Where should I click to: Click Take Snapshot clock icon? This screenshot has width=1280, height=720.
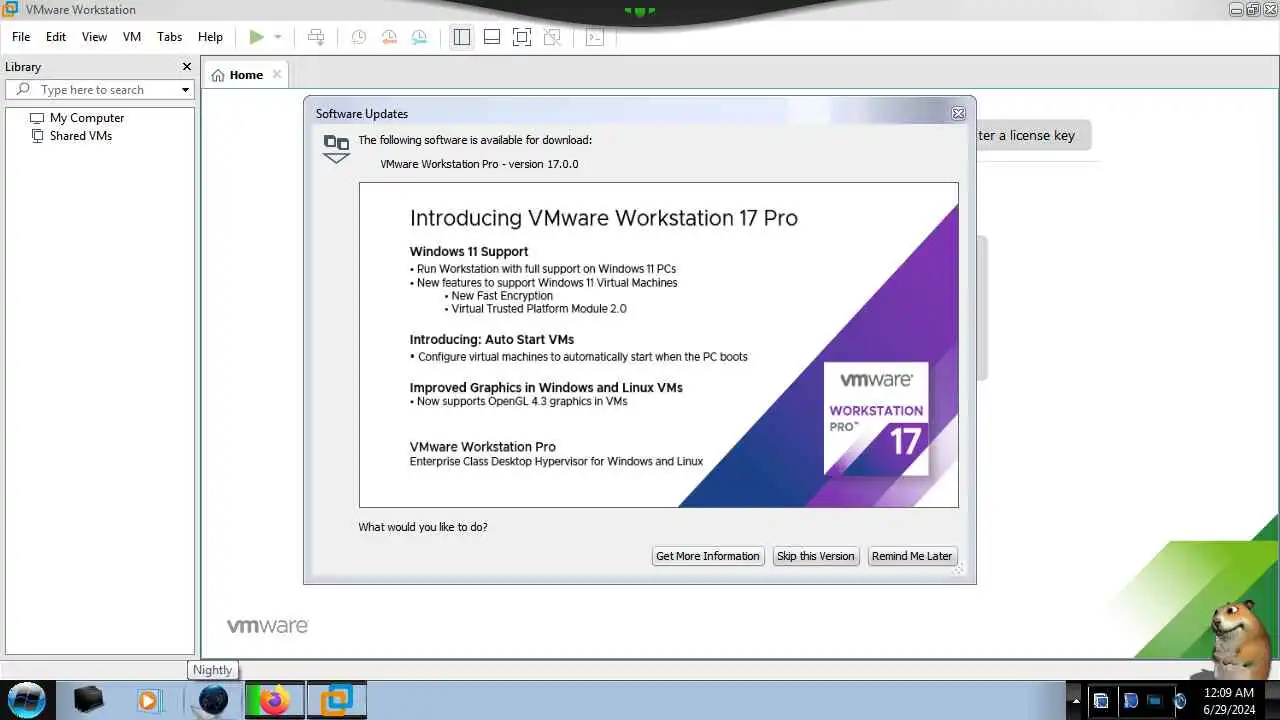[358, 37]
